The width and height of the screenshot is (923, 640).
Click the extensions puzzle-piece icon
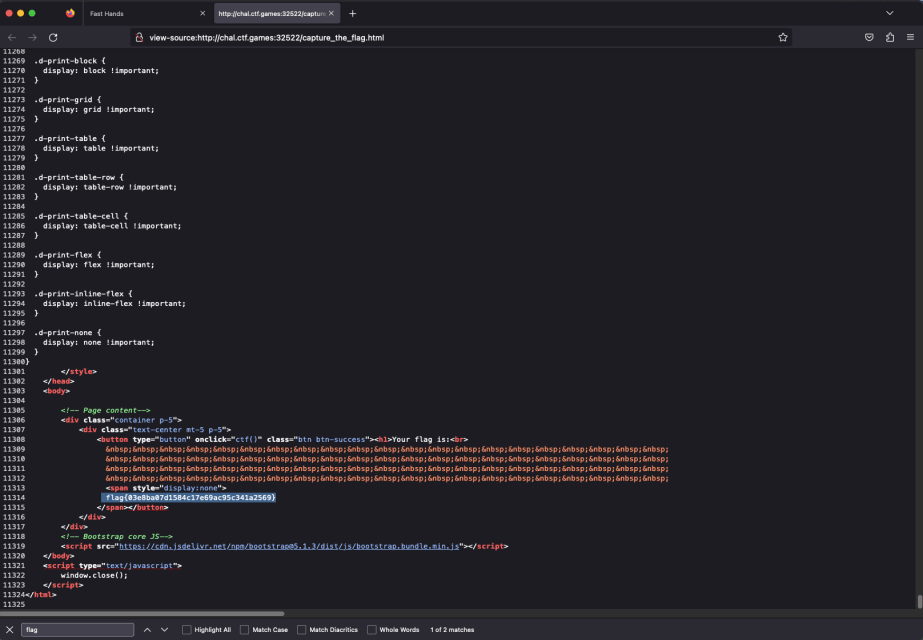point(890,37)
